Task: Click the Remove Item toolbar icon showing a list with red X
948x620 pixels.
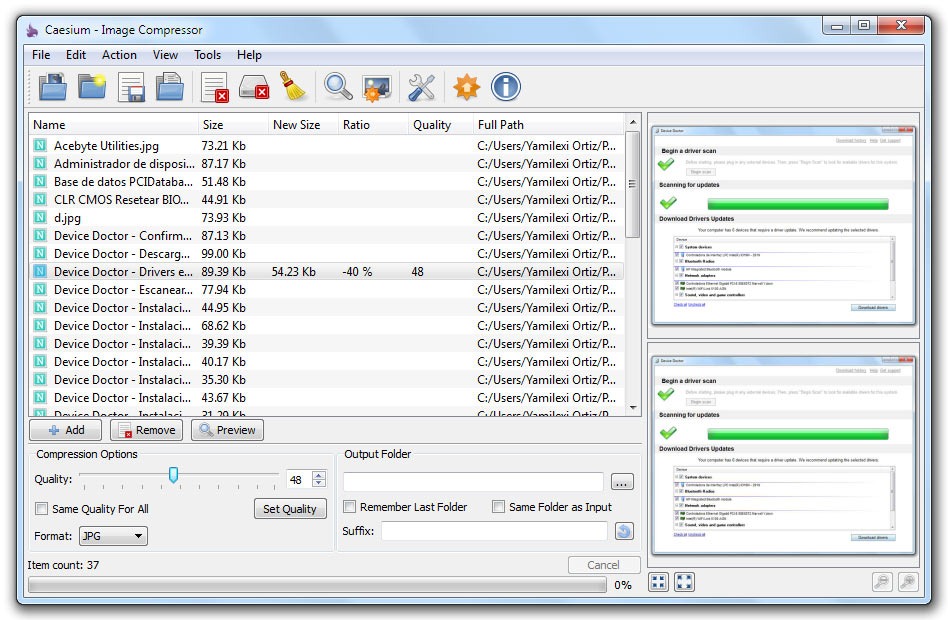Action: point(215,86)
